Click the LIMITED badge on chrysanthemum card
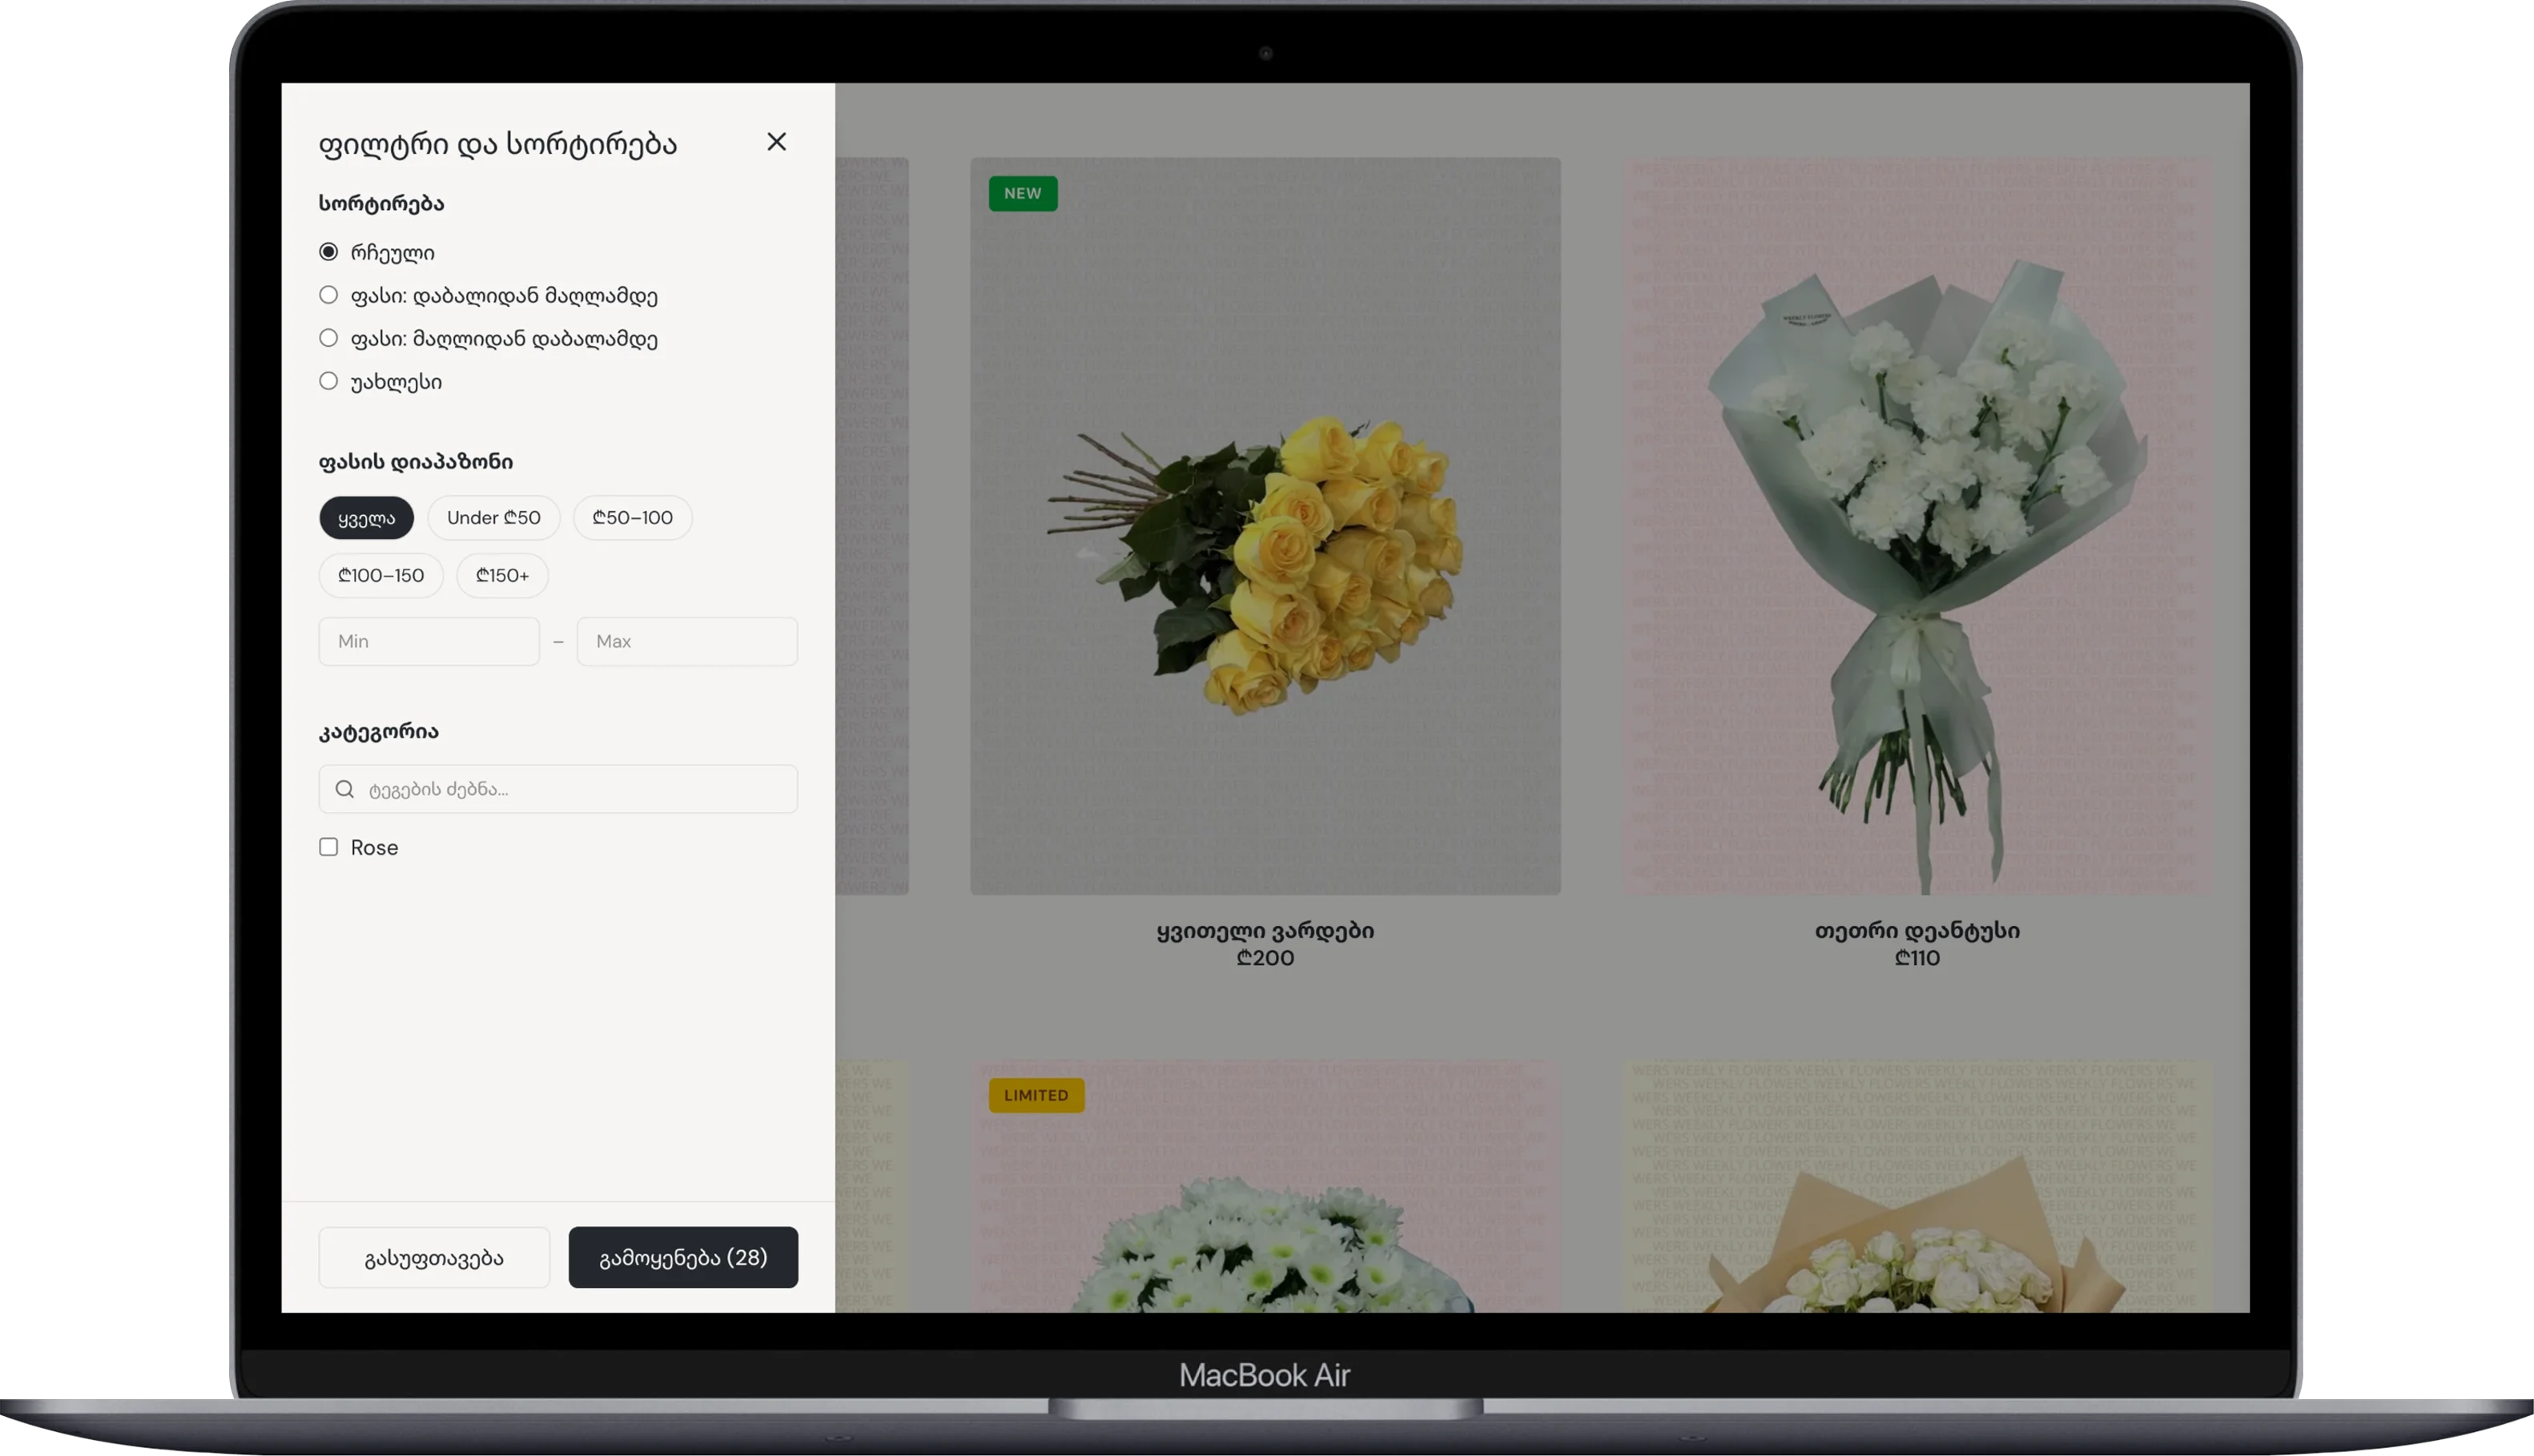This screenshot has height=1456, width=2534. (1036, 1096)
